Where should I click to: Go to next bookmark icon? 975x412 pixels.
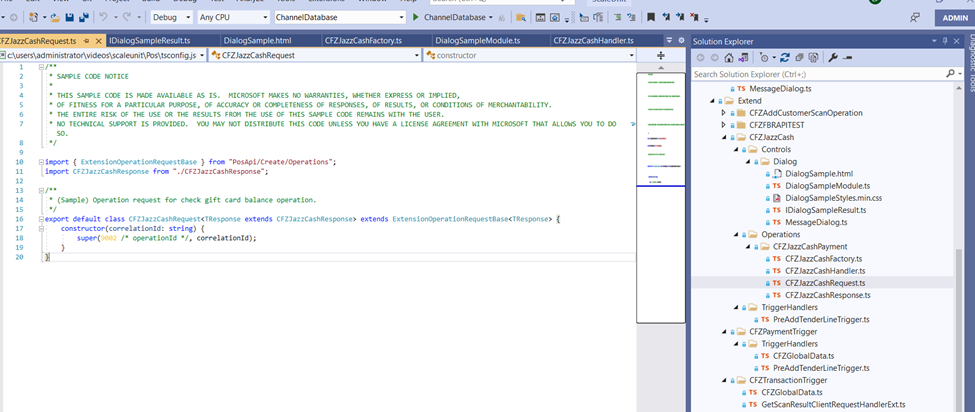click(x=681, y=17)
